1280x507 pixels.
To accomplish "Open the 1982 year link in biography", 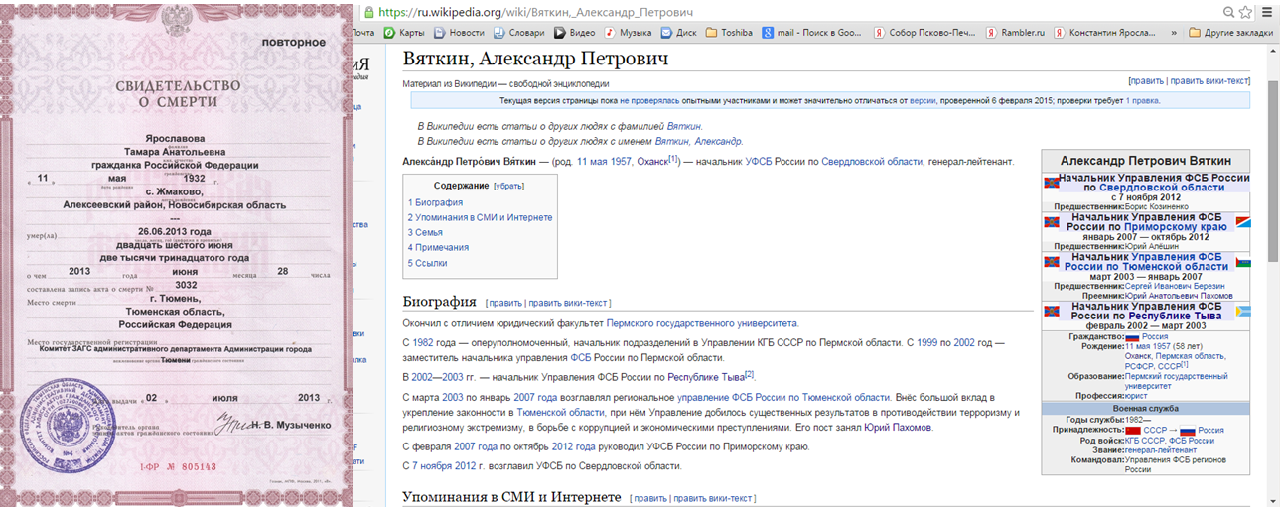I will [421, 343].
